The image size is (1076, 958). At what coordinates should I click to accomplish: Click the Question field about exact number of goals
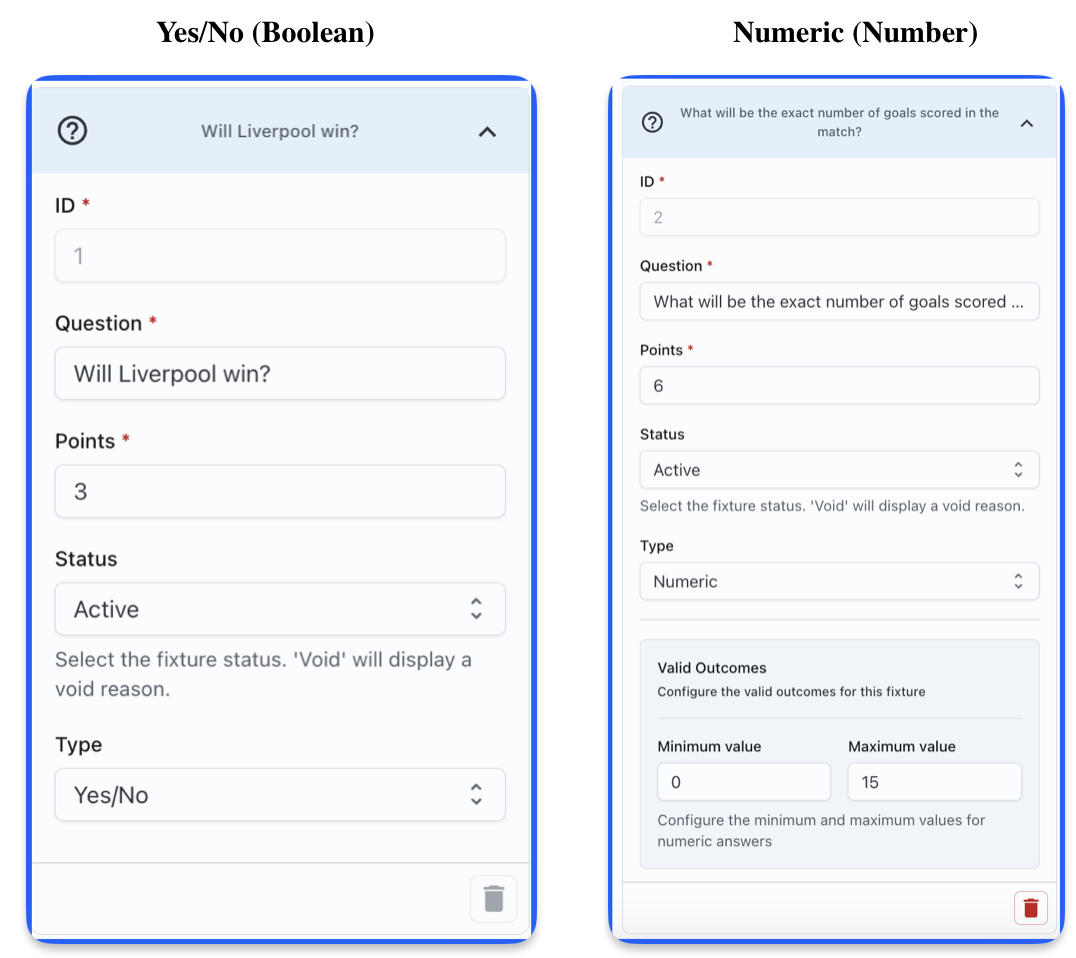[839, 301]
